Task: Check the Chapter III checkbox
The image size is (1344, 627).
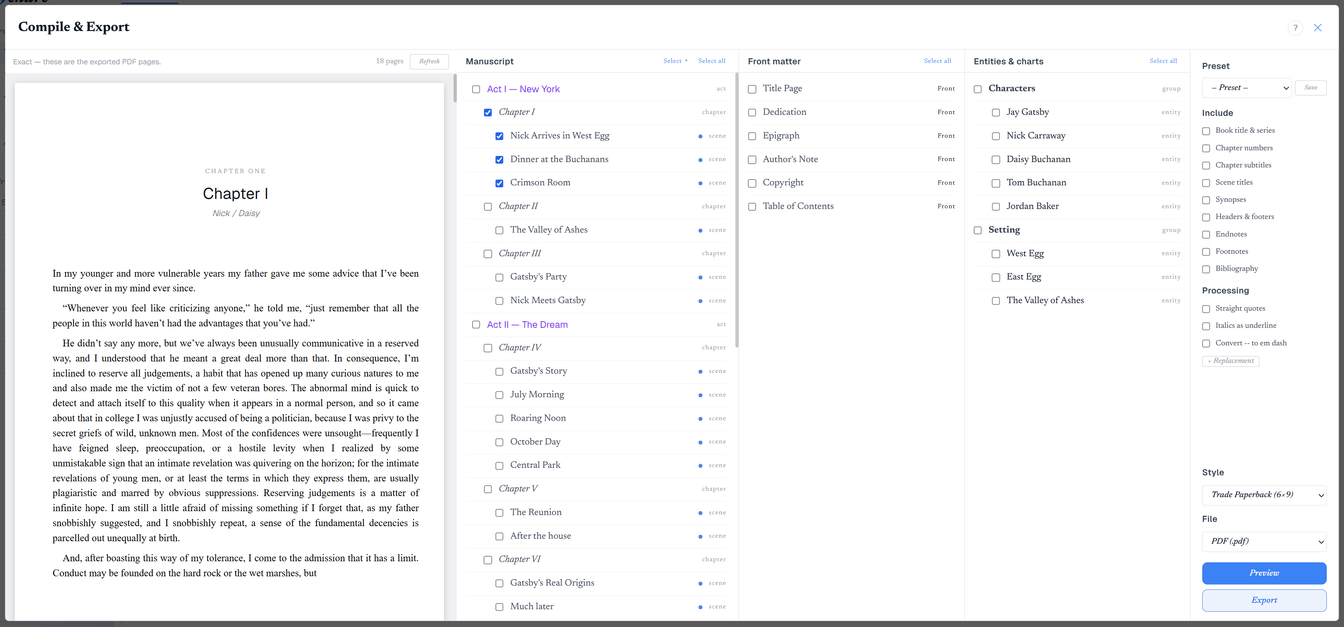Action: (x=488, y=254)
